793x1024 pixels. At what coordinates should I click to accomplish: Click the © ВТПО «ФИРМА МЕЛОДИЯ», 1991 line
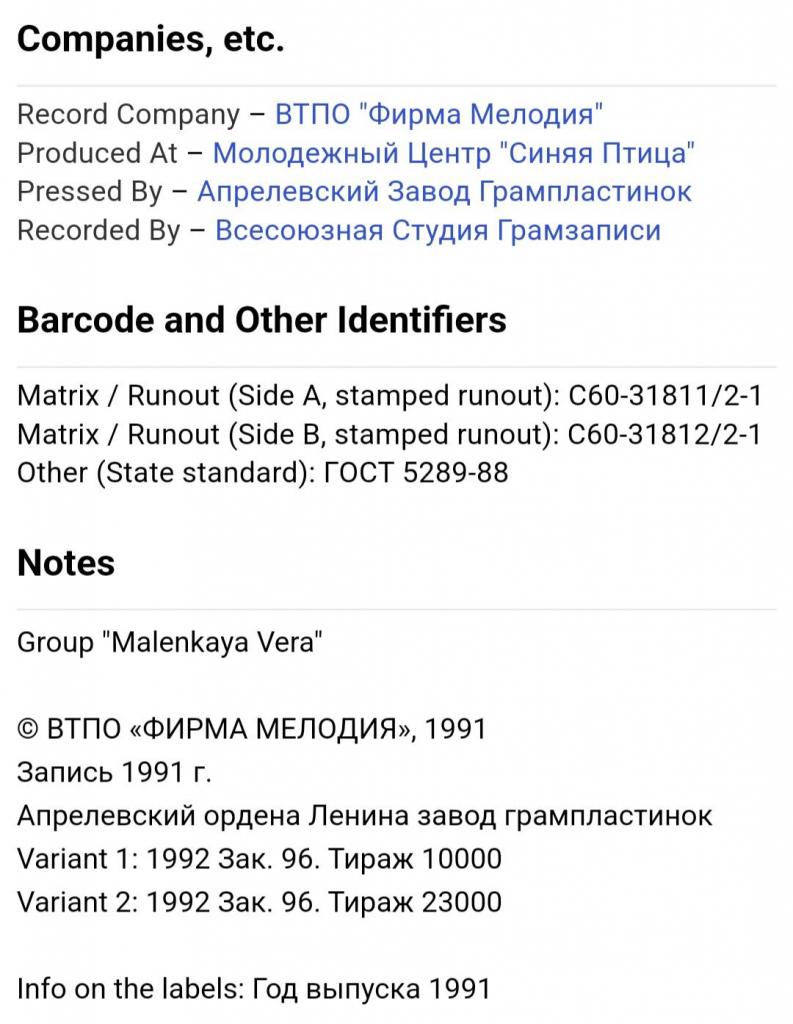tap(251, 729)
